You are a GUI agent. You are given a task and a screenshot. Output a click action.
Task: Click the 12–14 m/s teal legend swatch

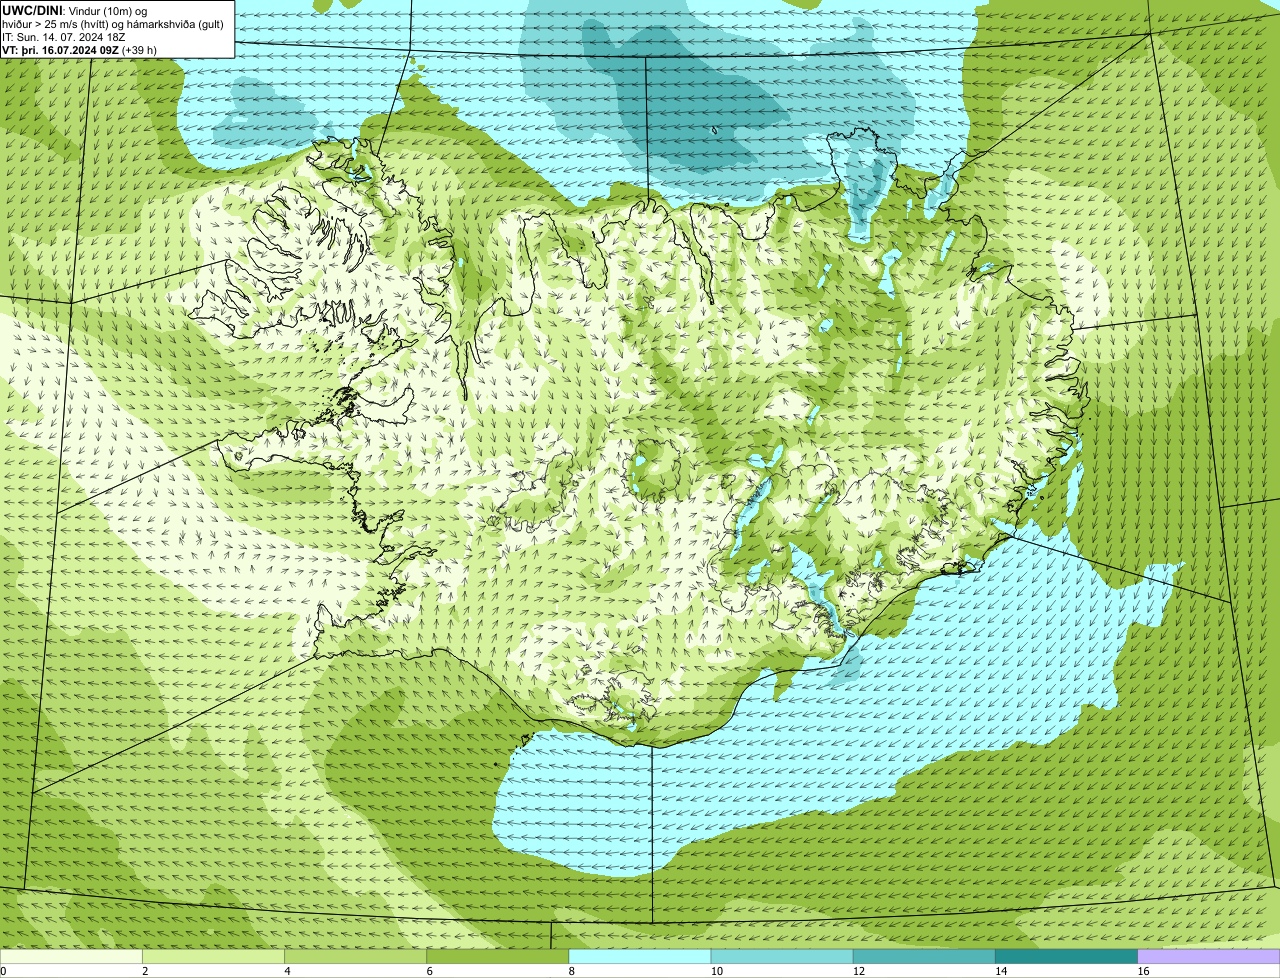[924, 956]
